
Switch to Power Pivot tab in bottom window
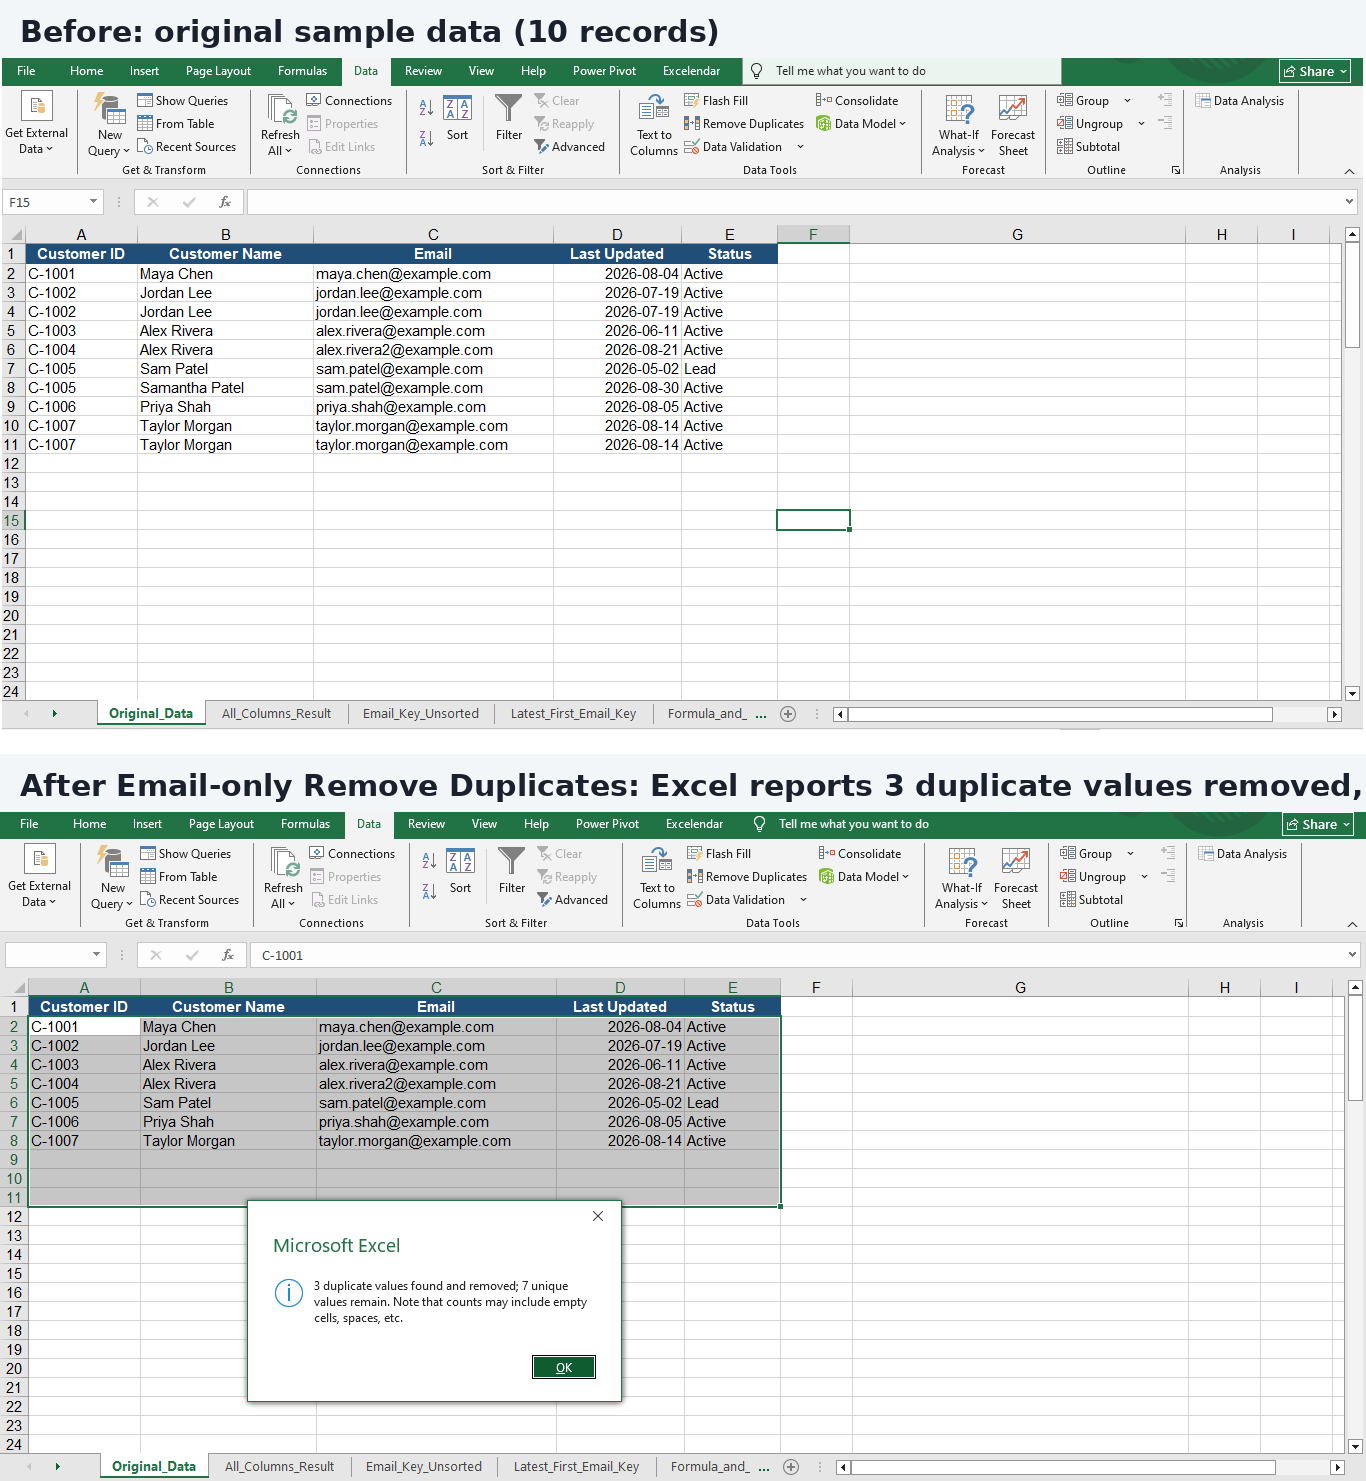(607, 824)
